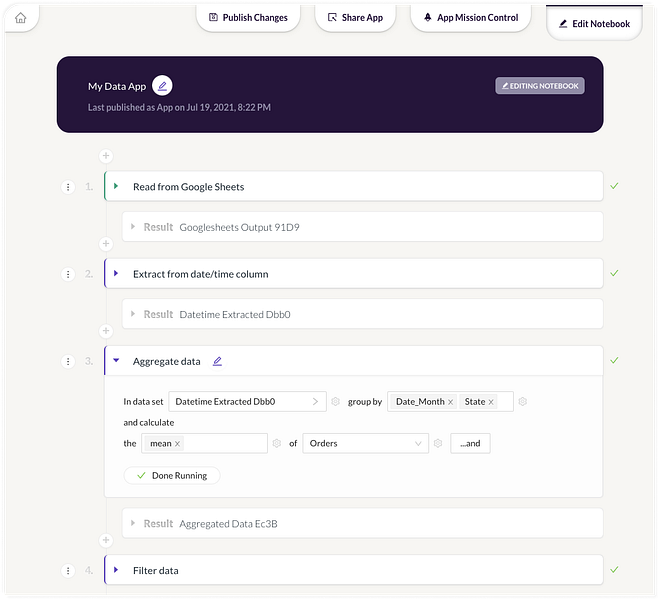This screenshot has width=659, height=600.
Task: Rename the Aggregate data step
Action: 217,361
